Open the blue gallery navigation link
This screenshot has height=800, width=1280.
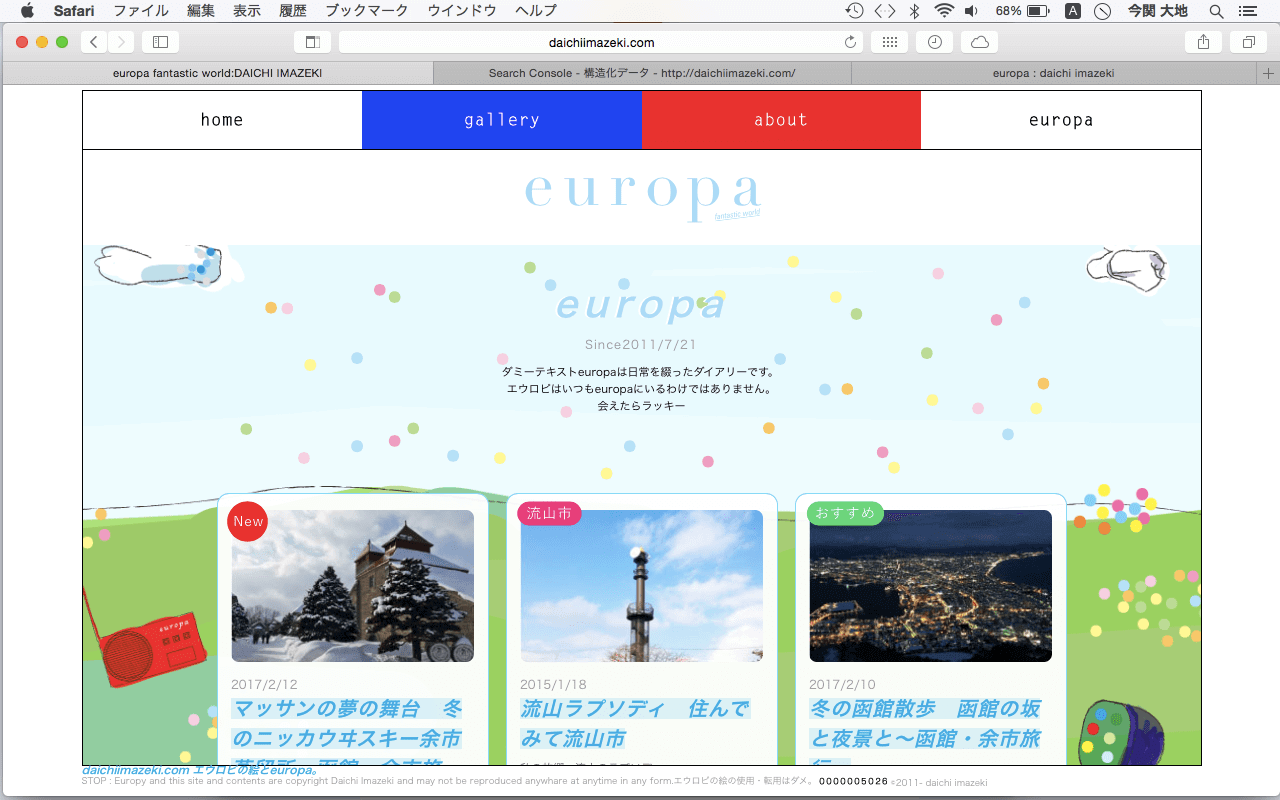pyautogui.click(x=502, y=120)
